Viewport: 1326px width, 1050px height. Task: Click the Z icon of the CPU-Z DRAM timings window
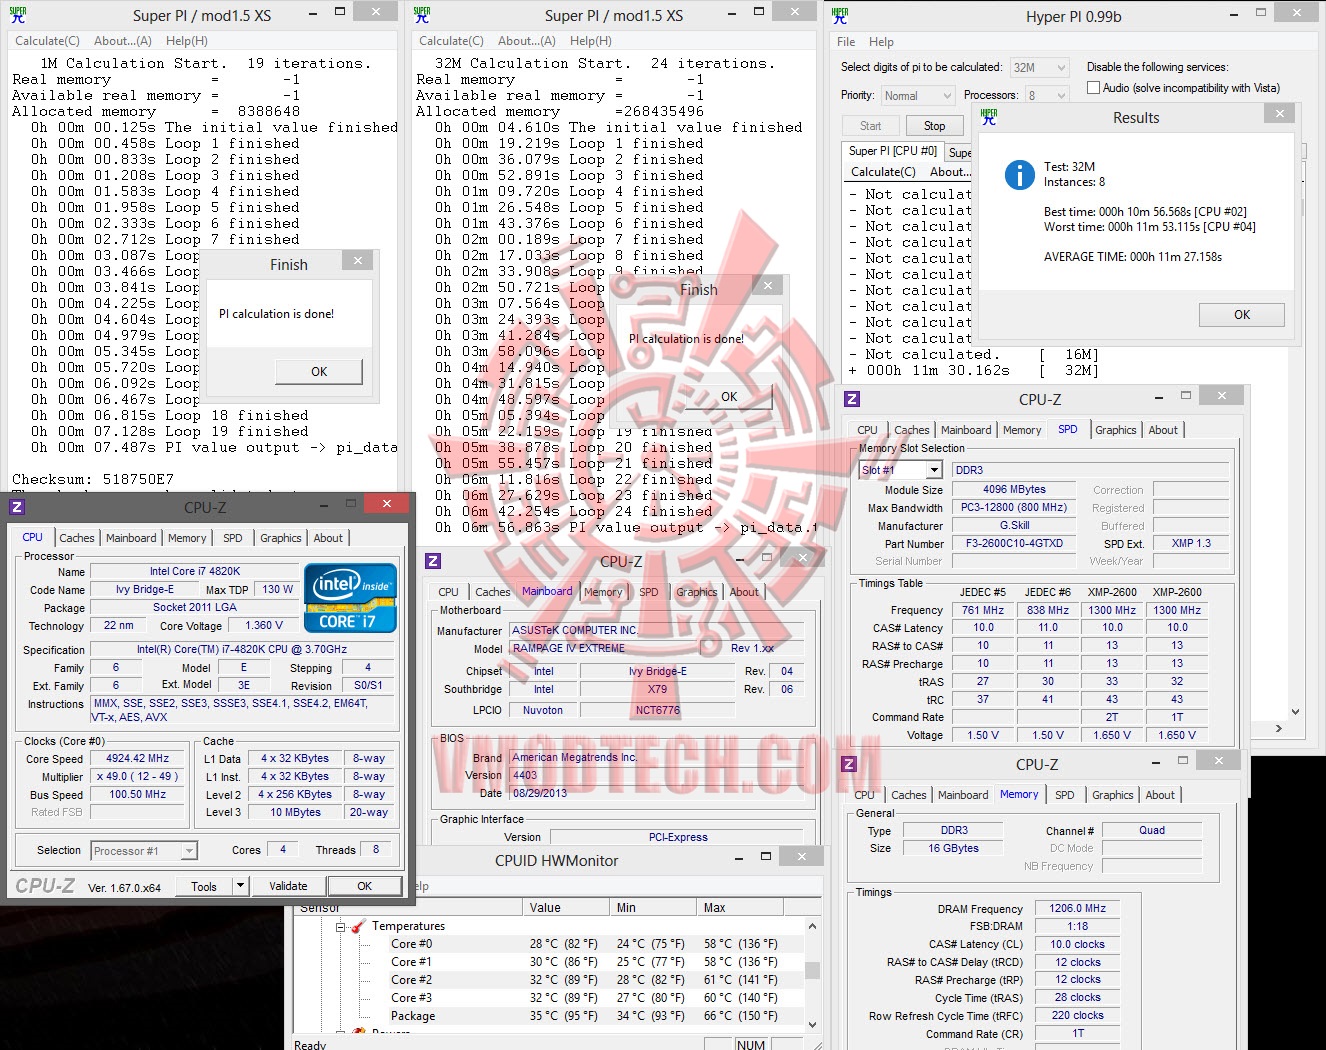coord(849,764)
